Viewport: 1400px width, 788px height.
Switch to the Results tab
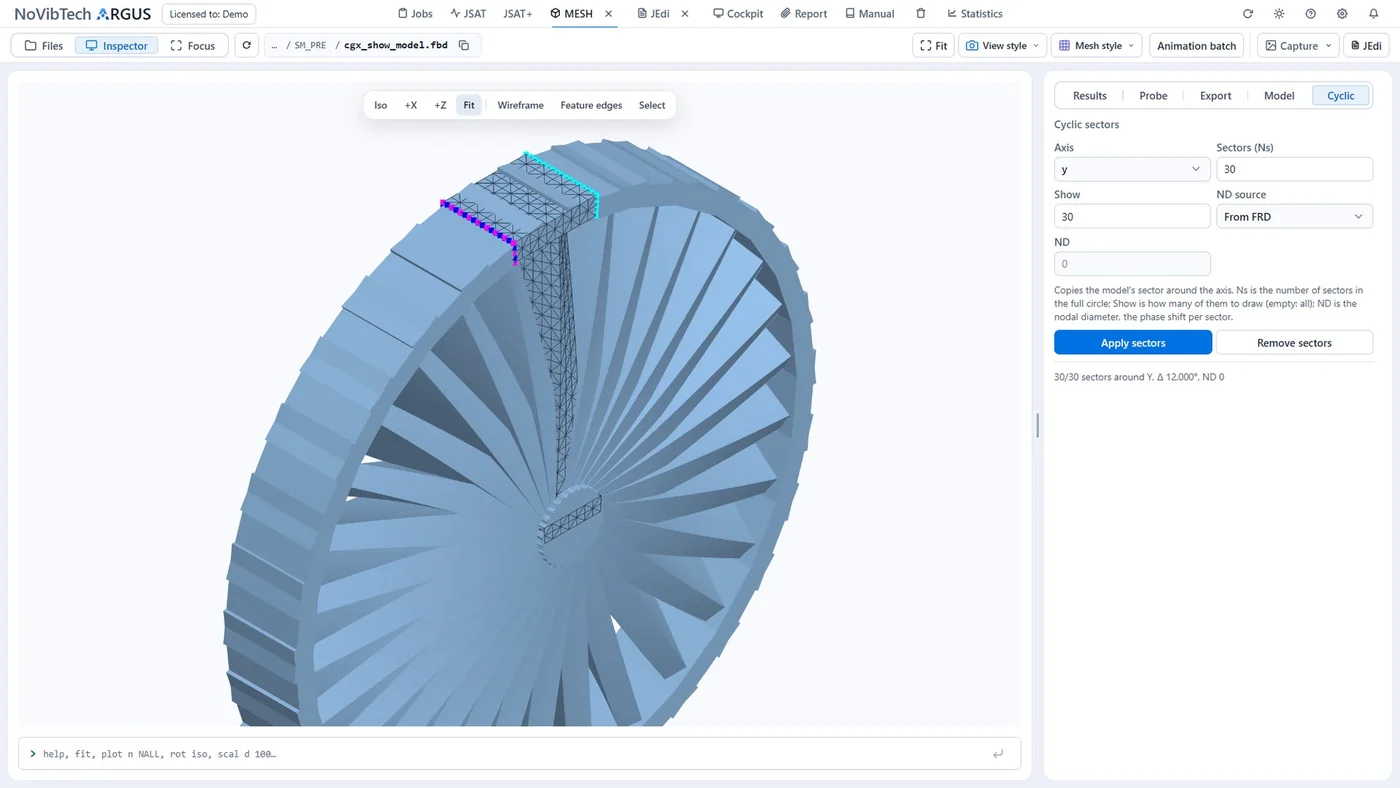tap(1090, 96)
